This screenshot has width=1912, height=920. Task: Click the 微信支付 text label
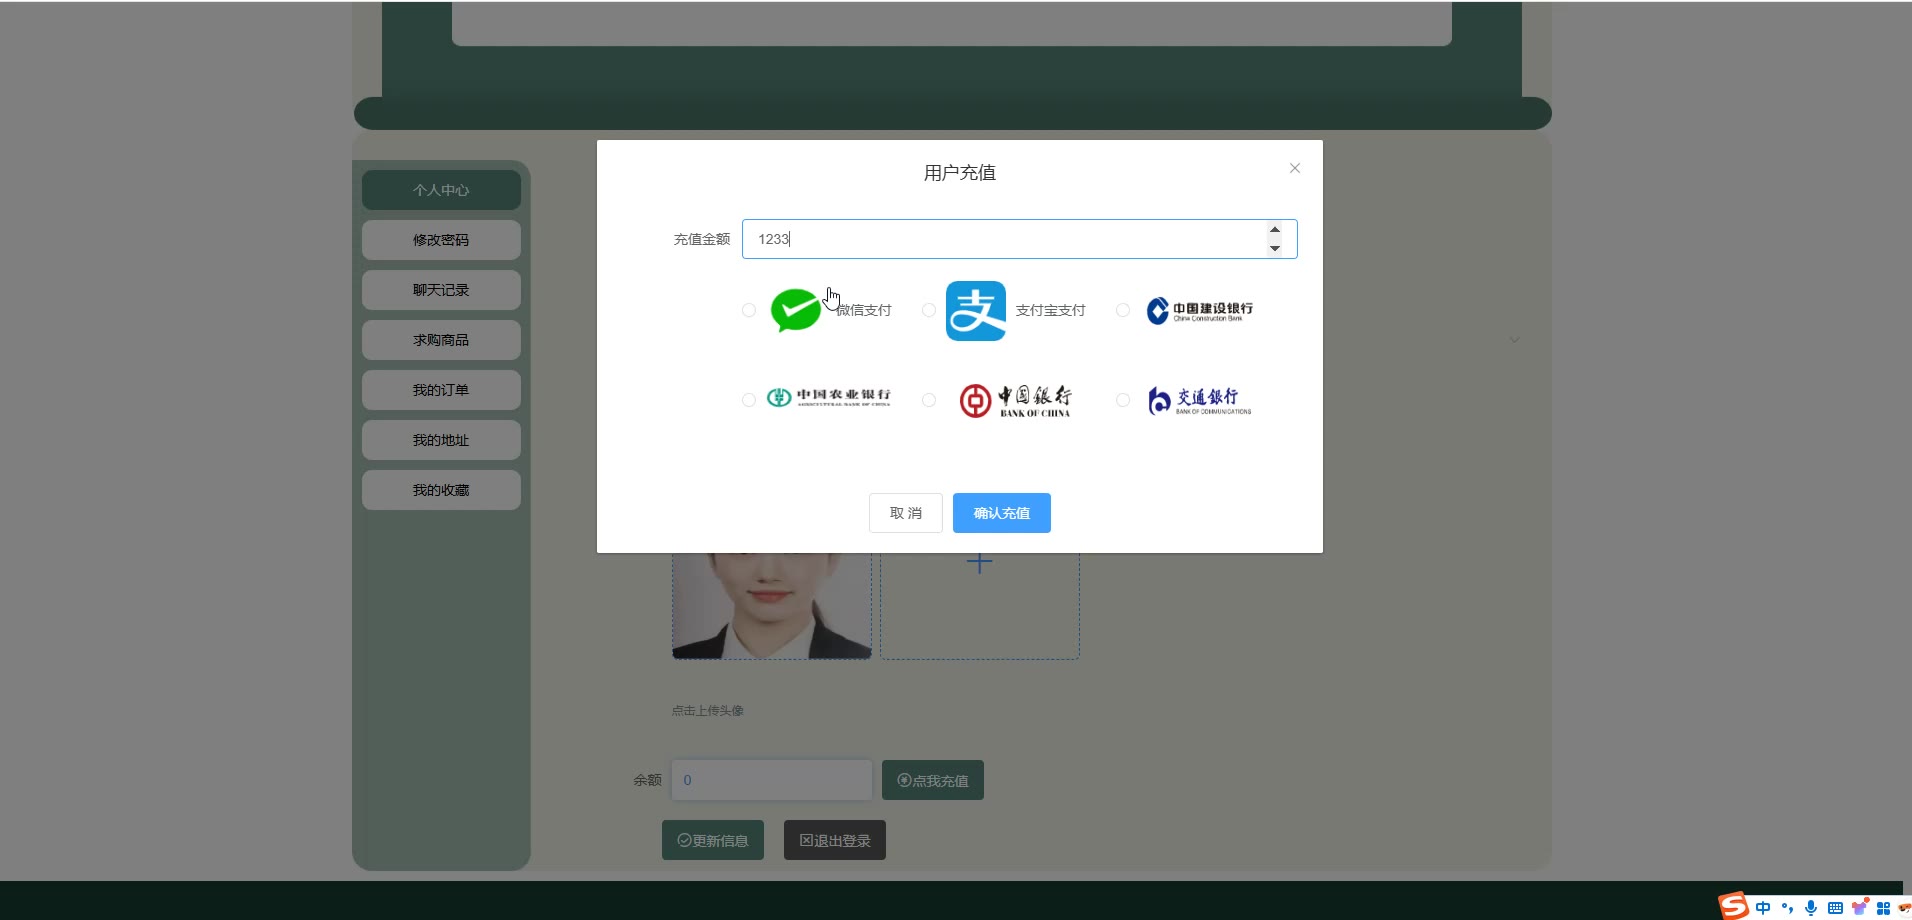[864, 310]
